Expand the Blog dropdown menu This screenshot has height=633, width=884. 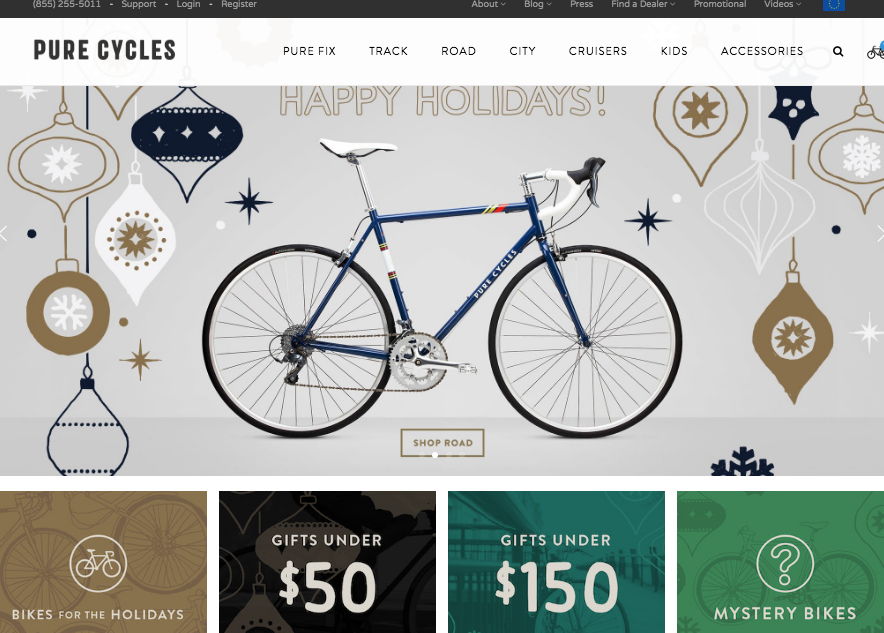pos(537,5)
